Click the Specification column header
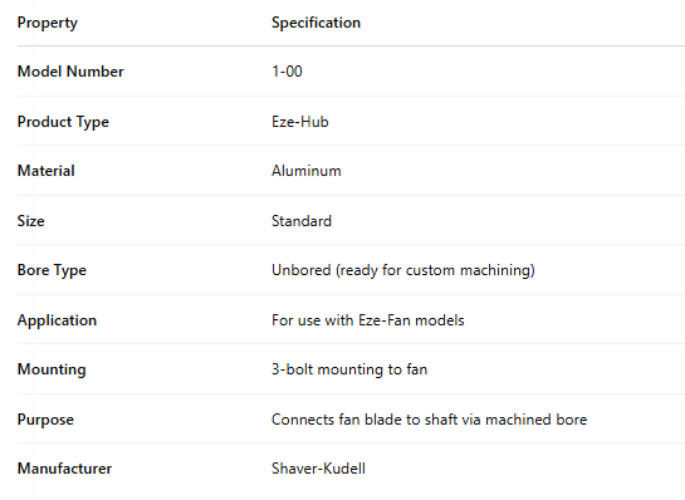The width and height of the screenshot is (685, 500). click(316, 22)
